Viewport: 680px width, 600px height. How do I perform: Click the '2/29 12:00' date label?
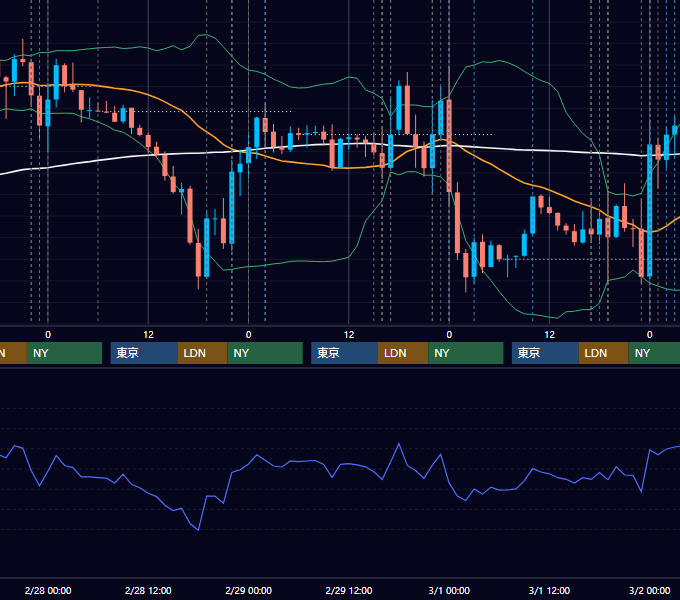(x=349, y=590)
